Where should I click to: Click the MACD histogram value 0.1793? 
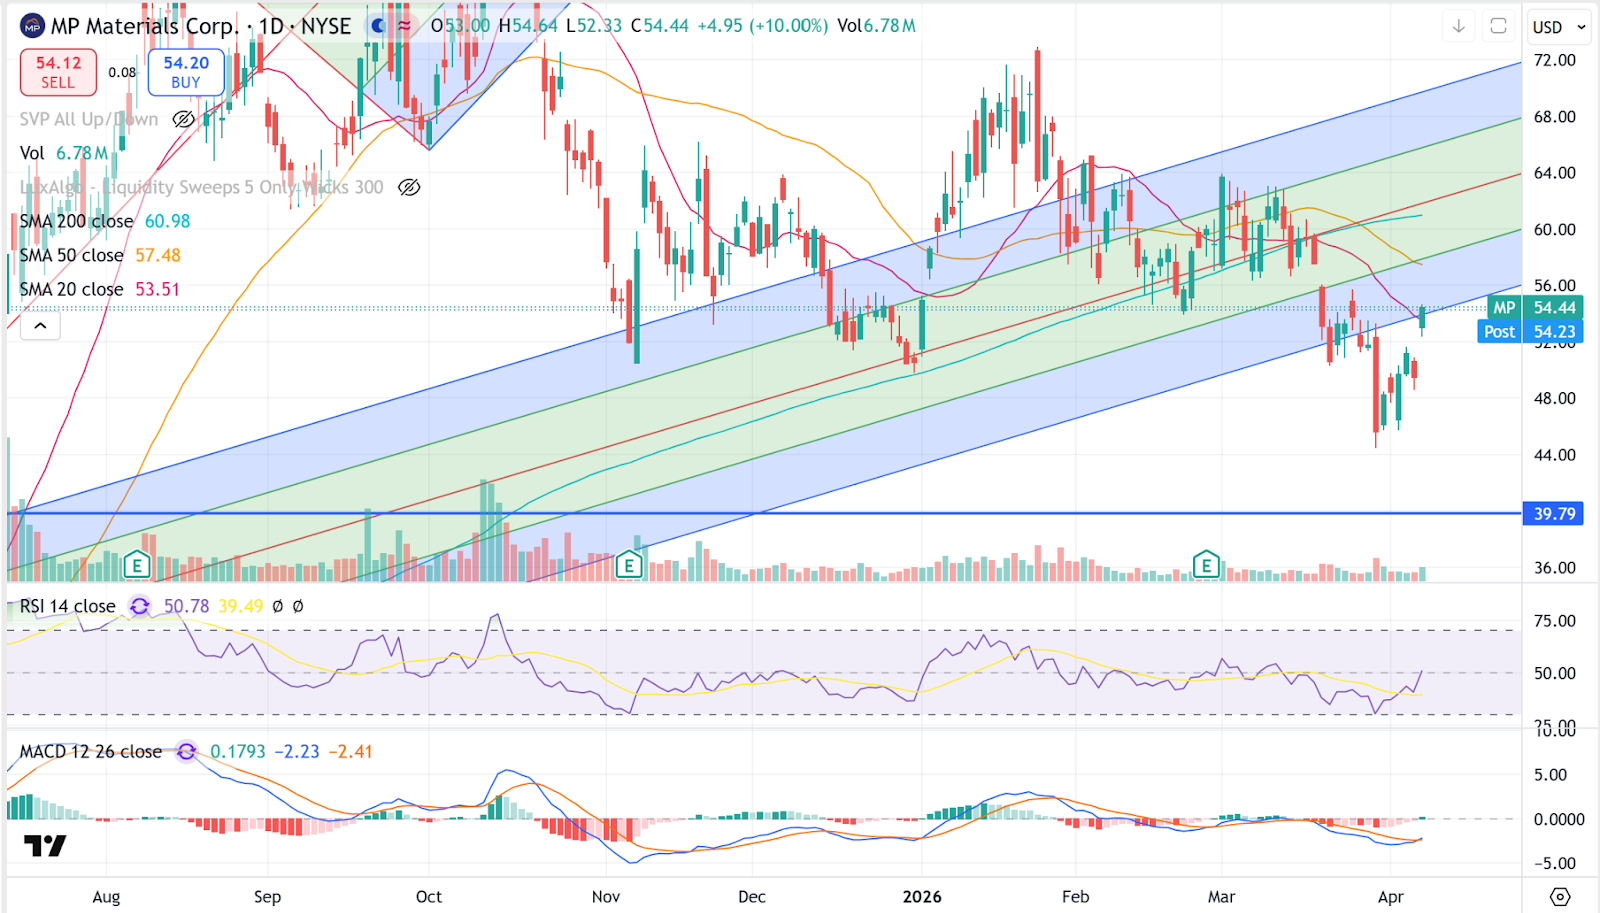(x=238, y=751)
